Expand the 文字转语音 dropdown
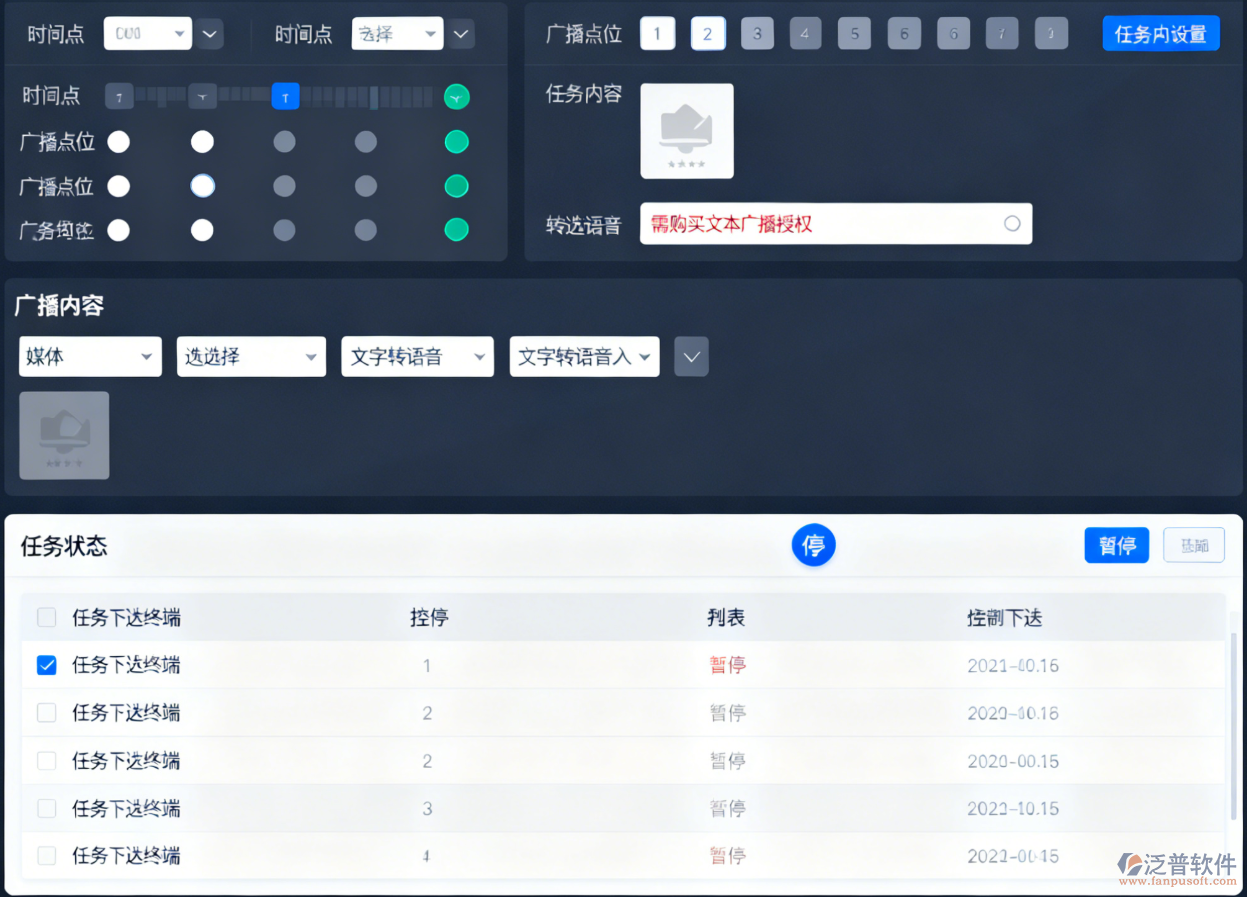Screen dimensions: 1247x897 417,356
